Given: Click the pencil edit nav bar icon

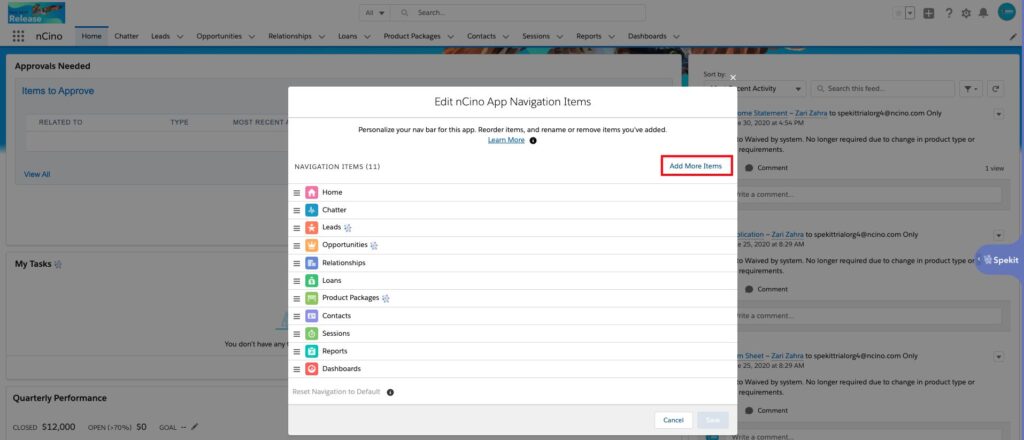Looking at the screenshot, I should tap(1013, 37).
